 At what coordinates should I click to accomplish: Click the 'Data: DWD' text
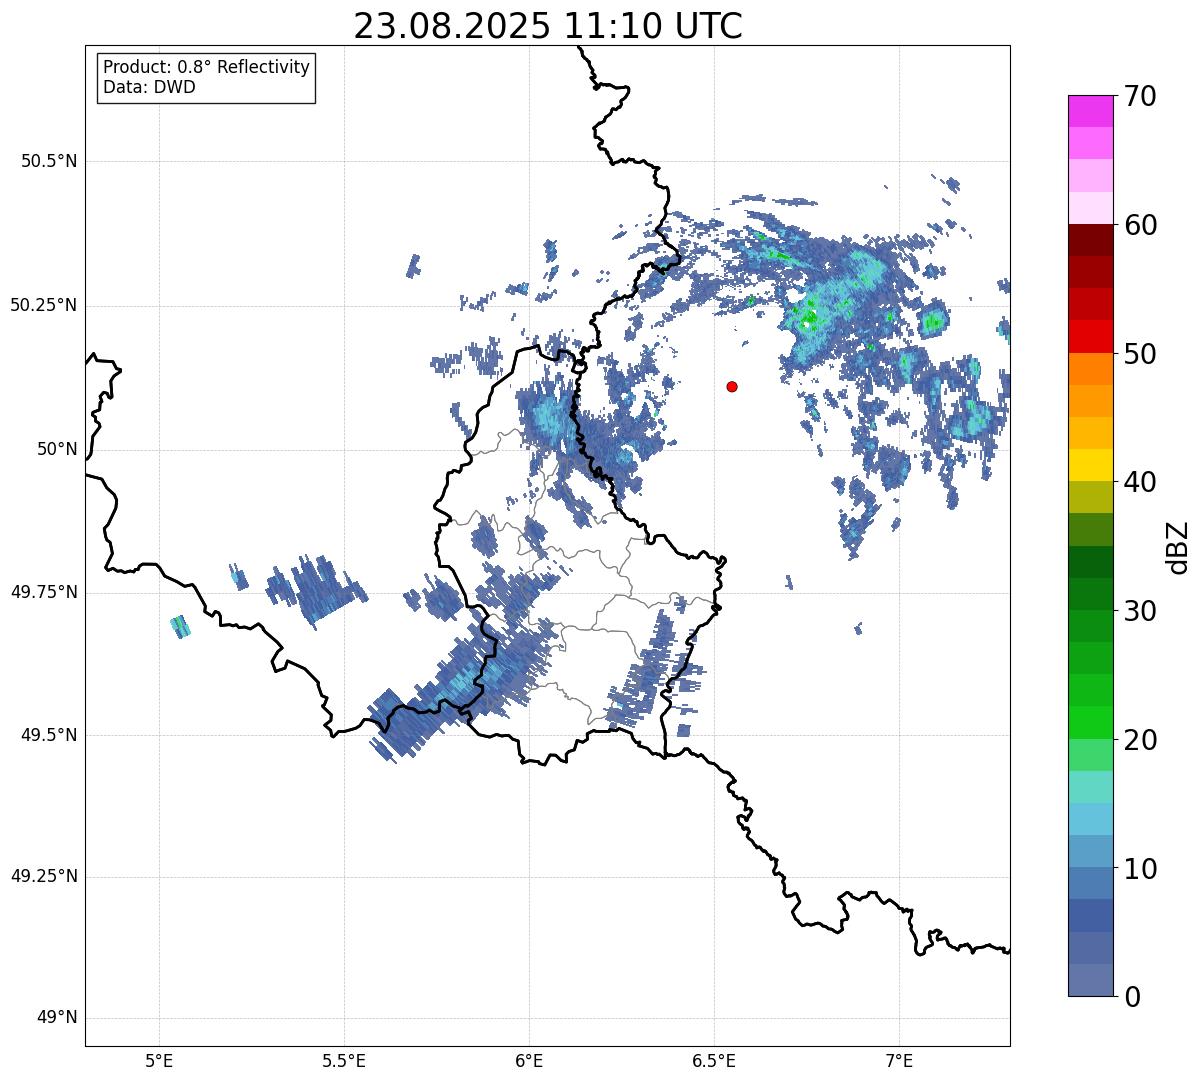tap(149, 87)
